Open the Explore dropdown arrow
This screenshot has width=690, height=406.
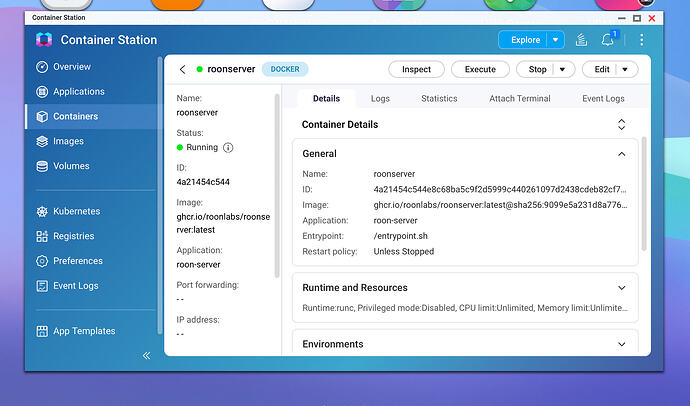555,40
